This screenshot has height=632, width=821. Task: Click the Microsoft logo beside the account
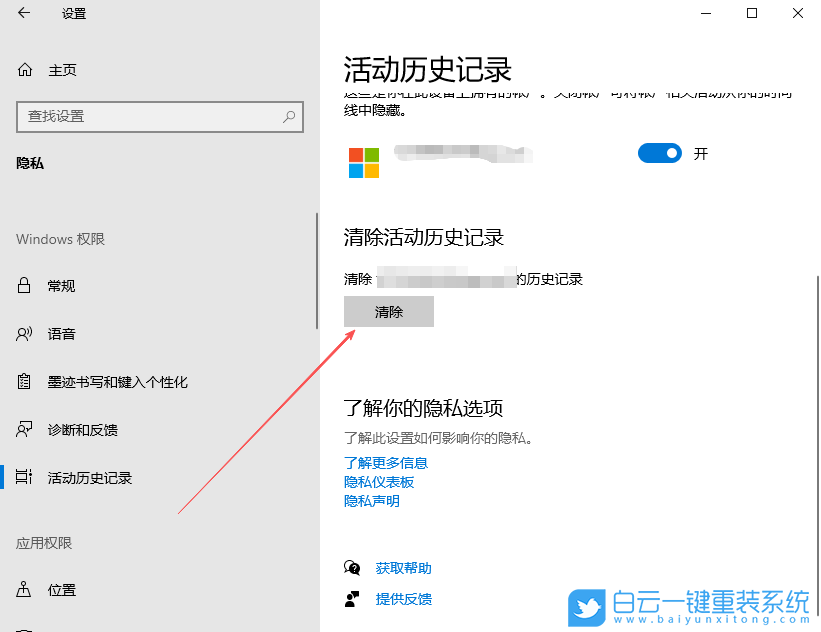pos(362,159)
